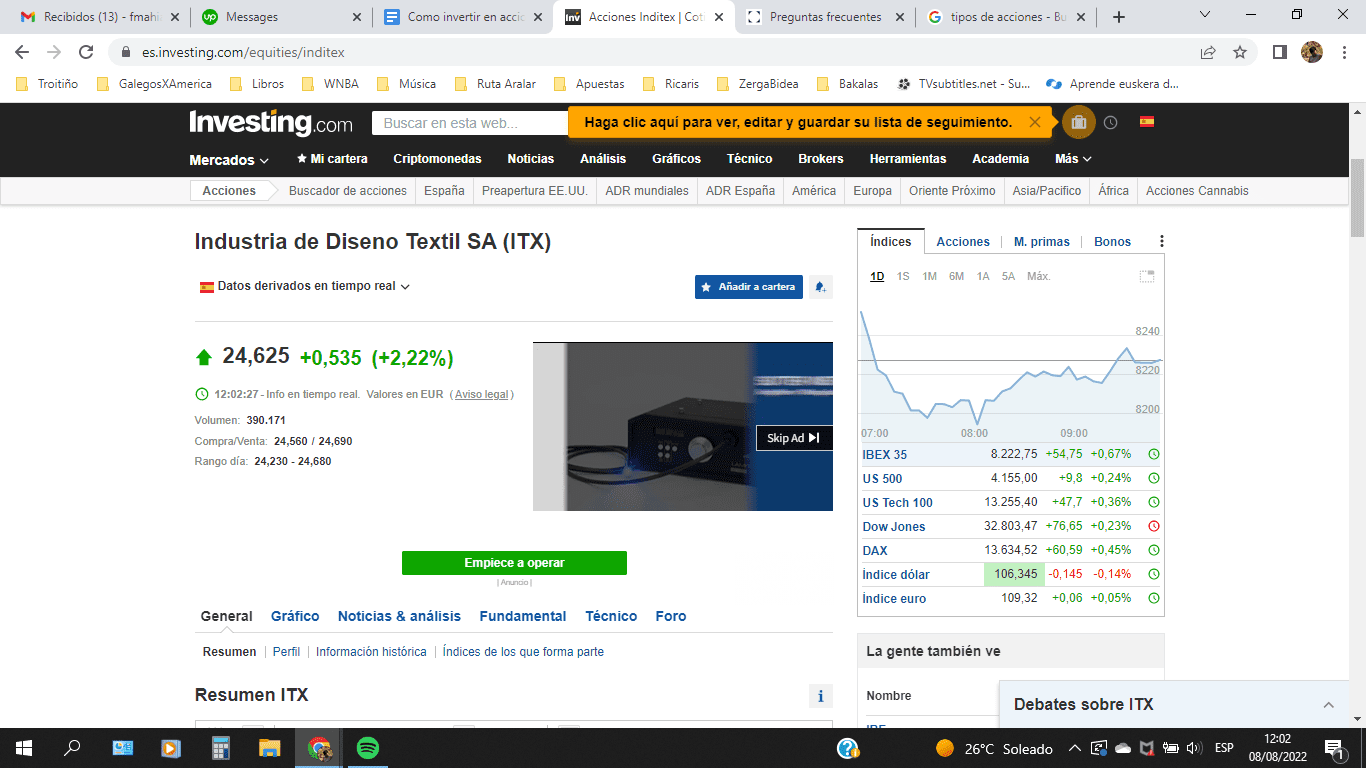
Task: Open Calculator from the taskbar
Action: pyautogui.click(x=221, y=747)
